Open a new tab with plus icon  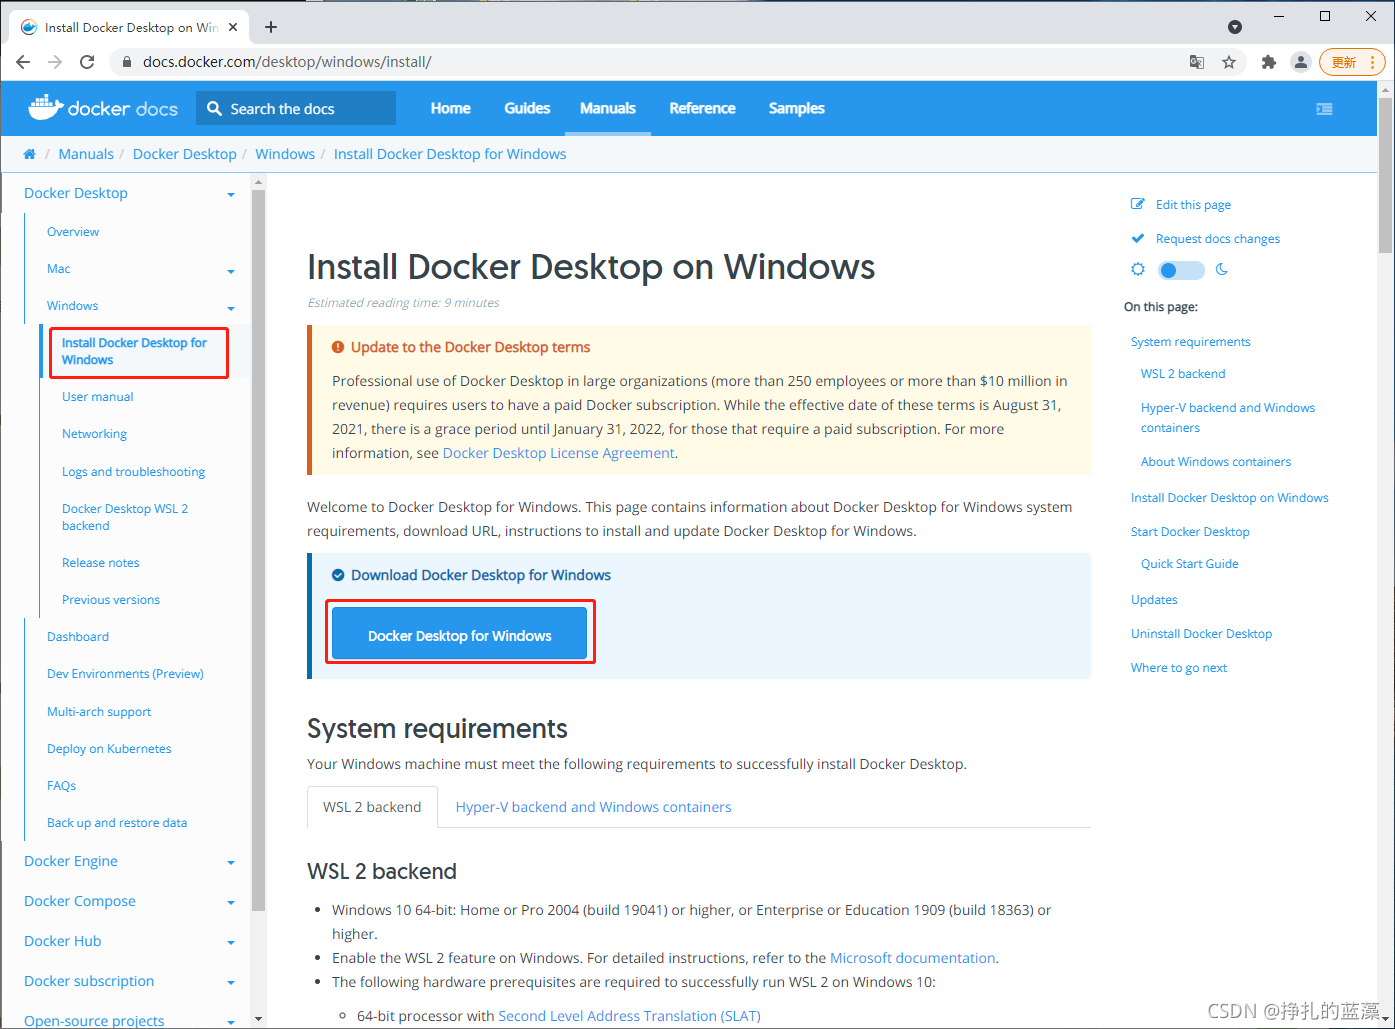[271, 27]
